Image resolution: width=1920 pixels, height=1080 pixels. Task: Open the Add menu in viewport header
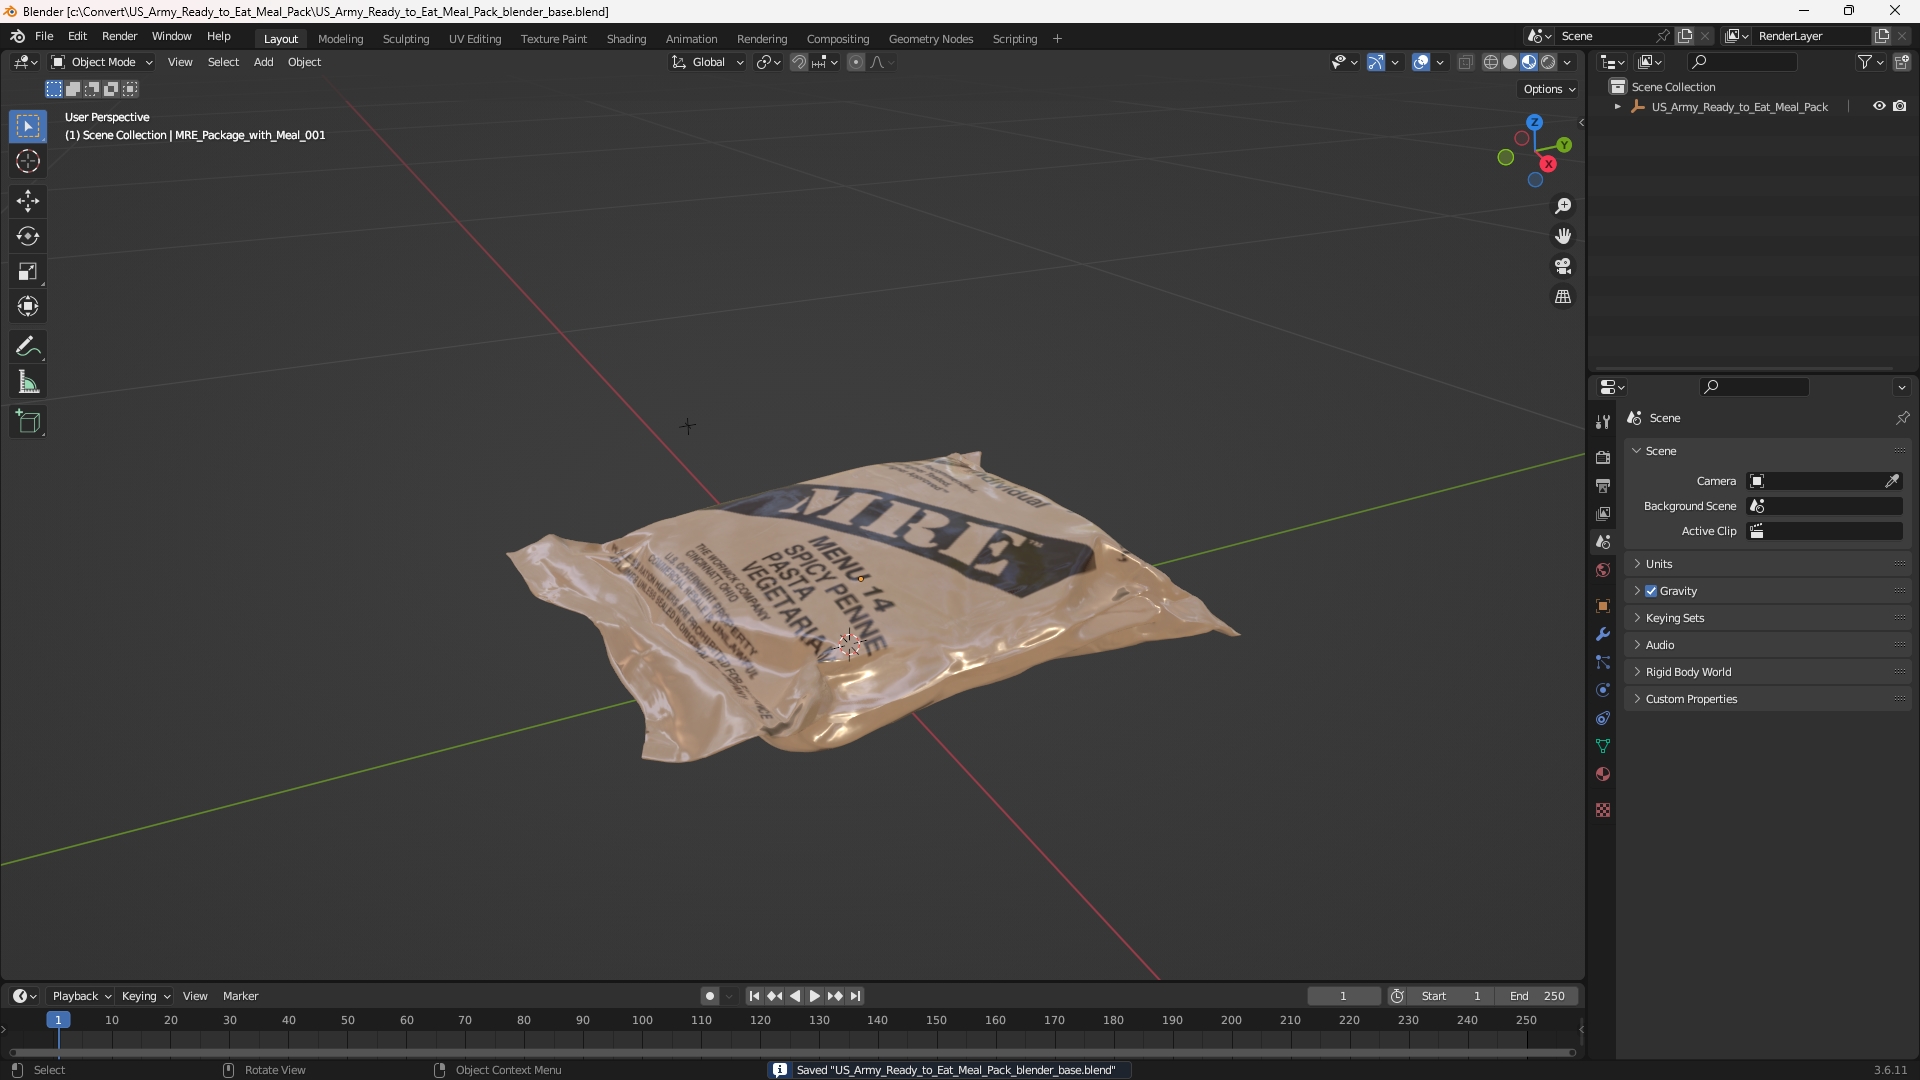(263, 62)
